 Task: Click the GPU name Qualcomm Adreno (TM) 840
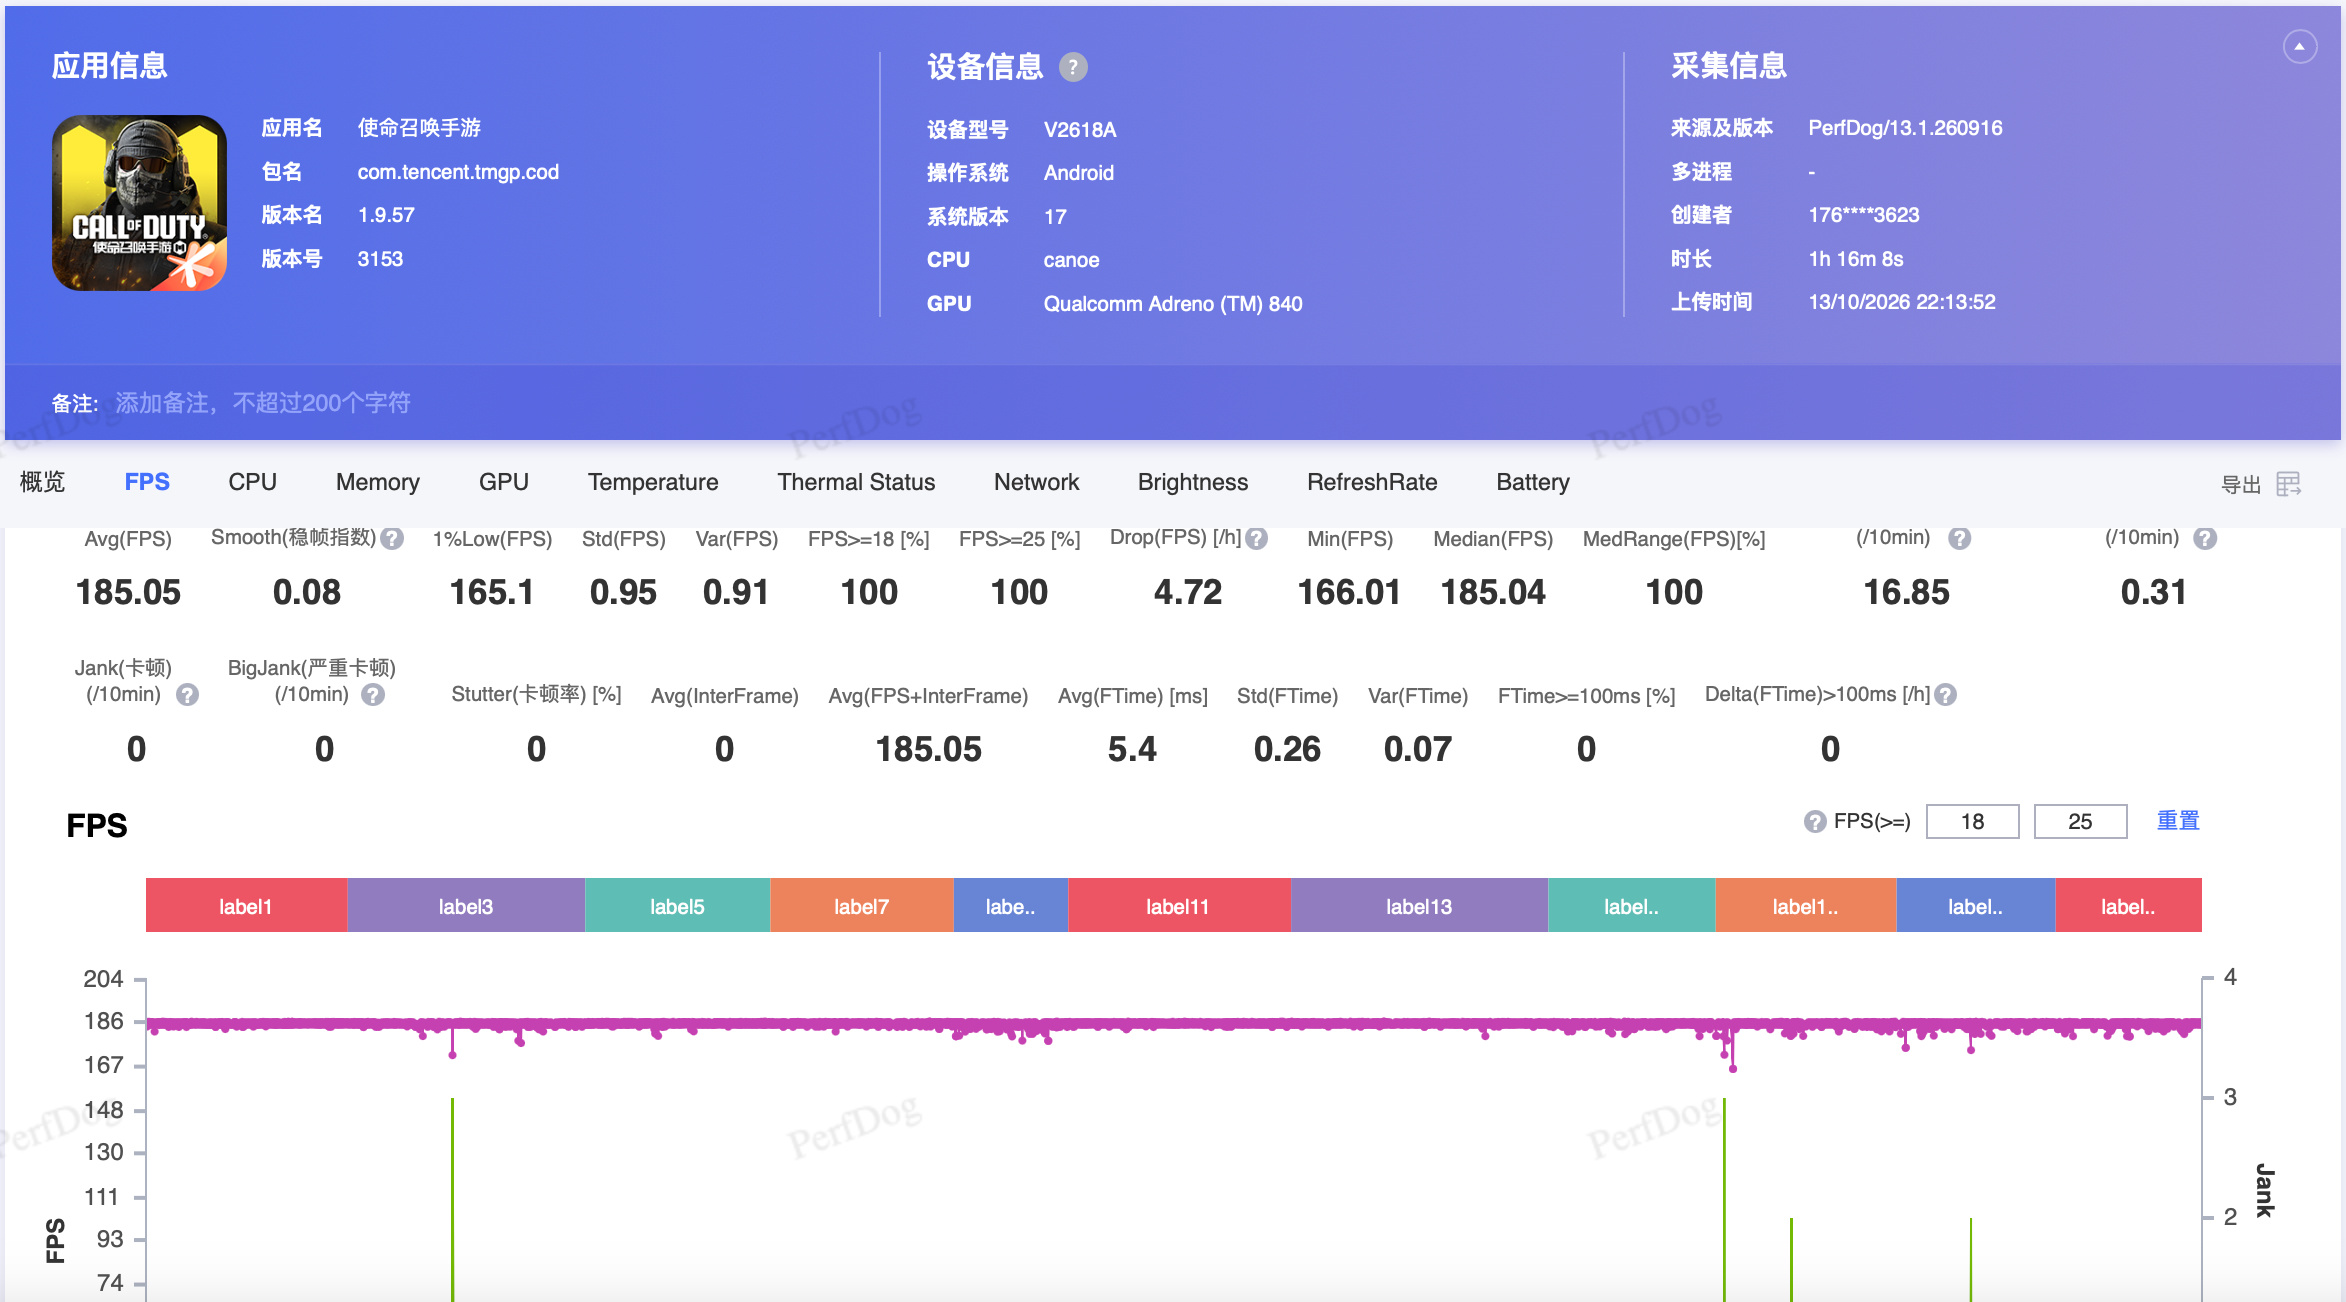point(1173,304)
